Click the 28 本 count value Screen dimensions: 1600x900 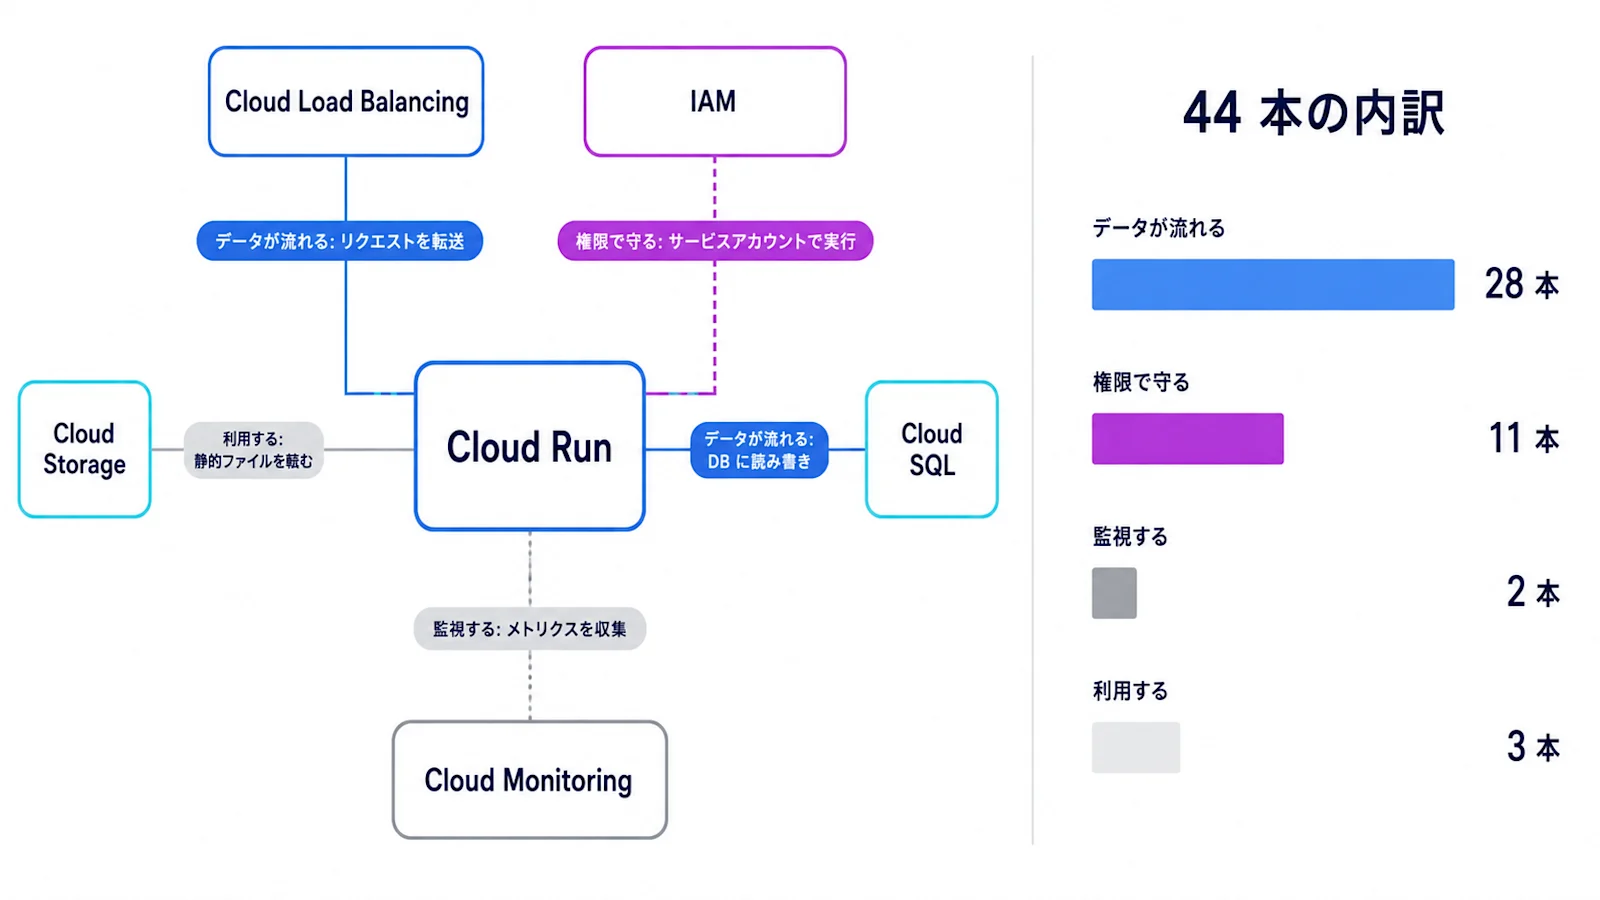1522,284
